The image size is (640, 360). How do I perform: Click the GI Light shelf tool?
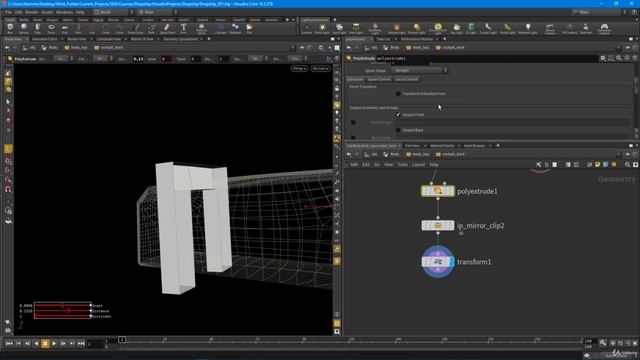[471, 28]
